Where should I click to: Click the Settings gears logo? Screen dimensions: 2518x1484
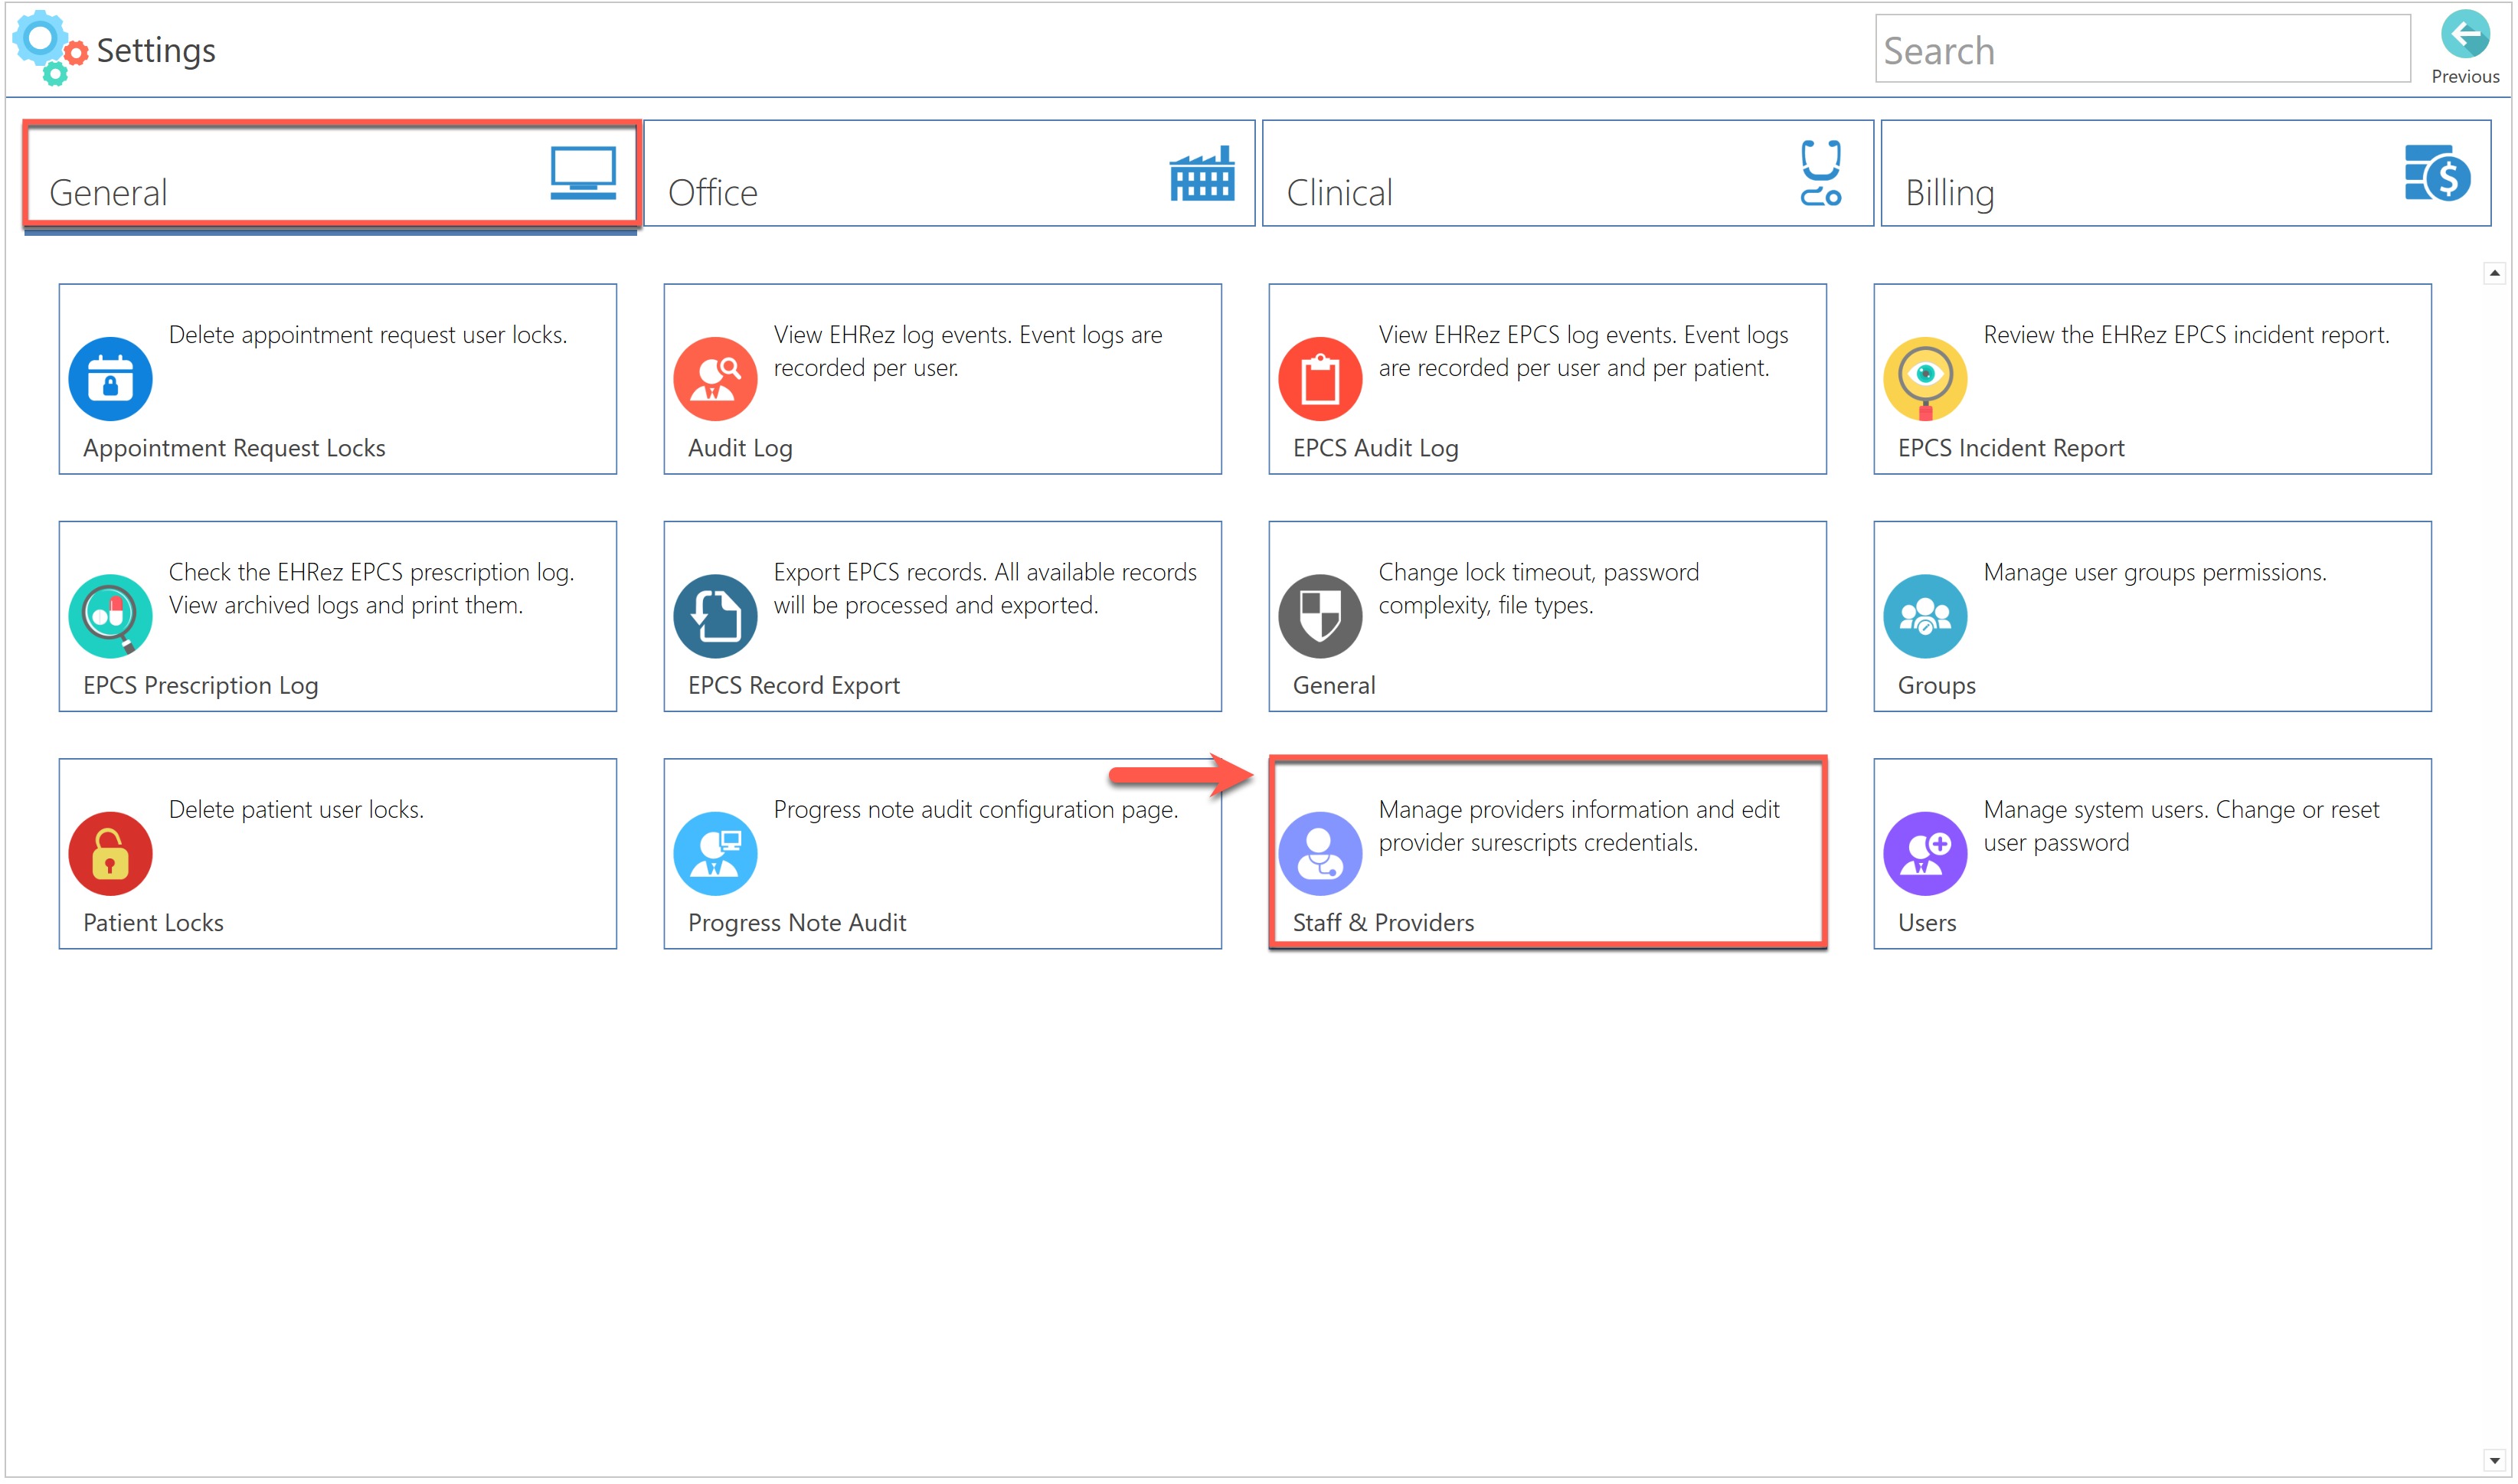point(49,47)
